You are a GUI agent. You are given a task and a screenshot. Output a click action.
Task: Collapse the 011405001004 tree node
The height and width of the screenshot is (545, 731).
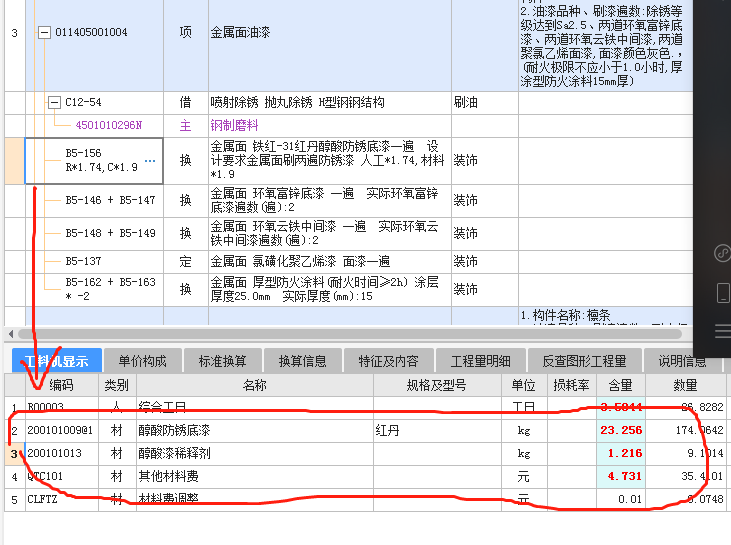tap(44, 33)
